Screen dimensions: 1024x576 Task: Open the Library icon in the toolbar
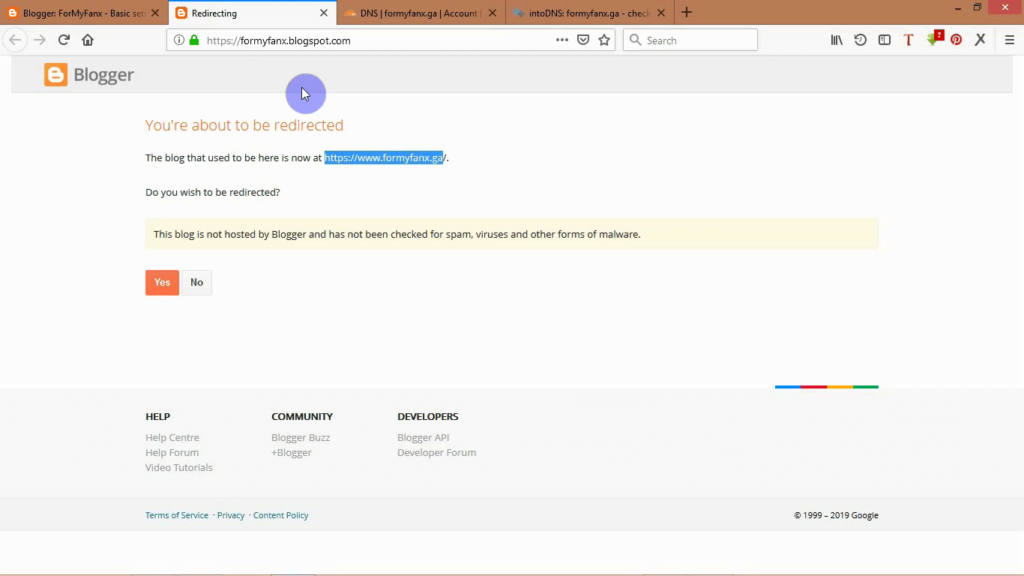[x=836, y=40]
